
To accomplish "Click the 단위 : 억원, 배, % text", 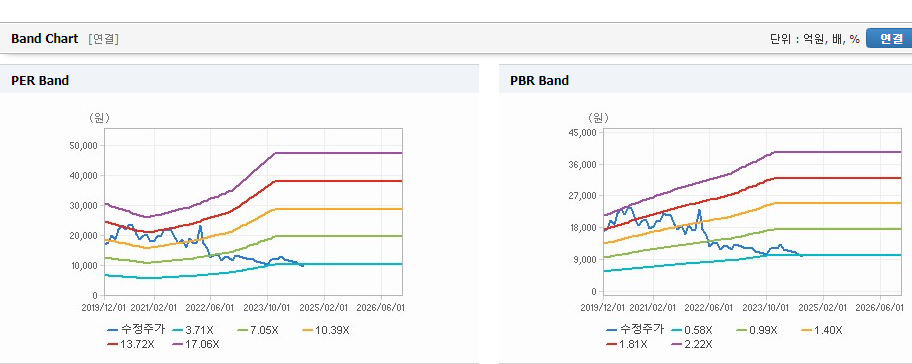I will [814, 39].
